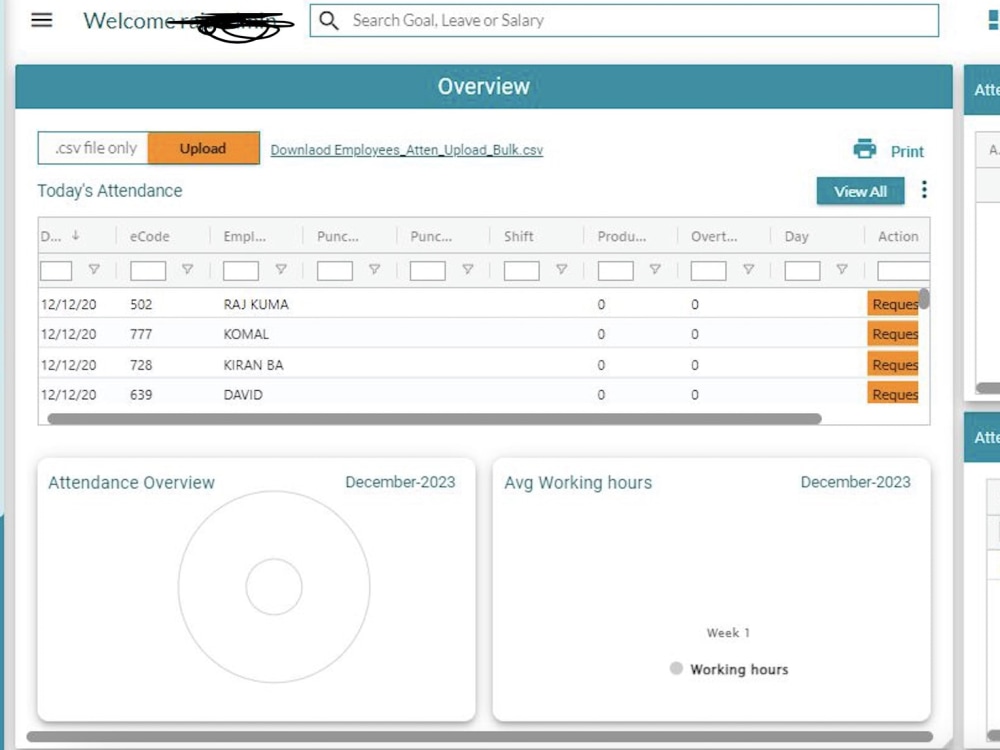Image resolution: width=1000 pixels, height=750 pixels.
Task: Click the Today's Attendance heading
Action: click(110, 190)
